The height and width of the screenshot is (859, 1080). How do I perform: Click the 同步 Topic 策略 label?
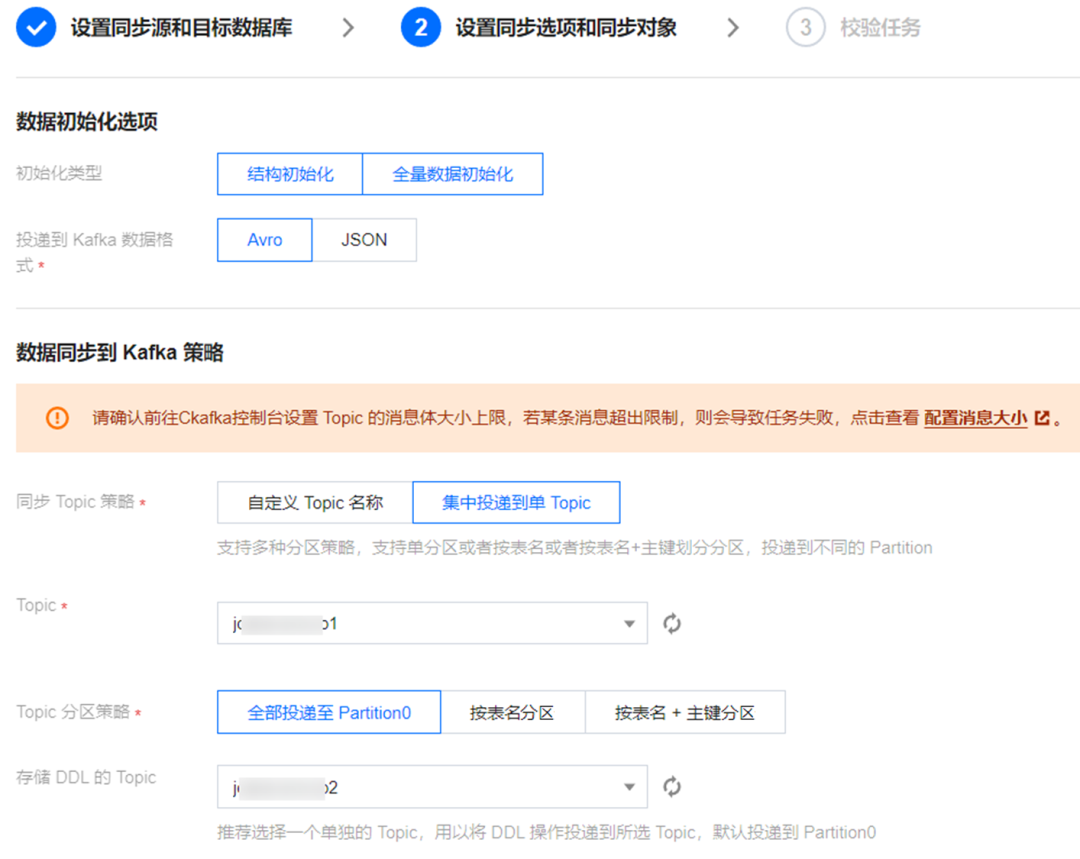point(75,501)
